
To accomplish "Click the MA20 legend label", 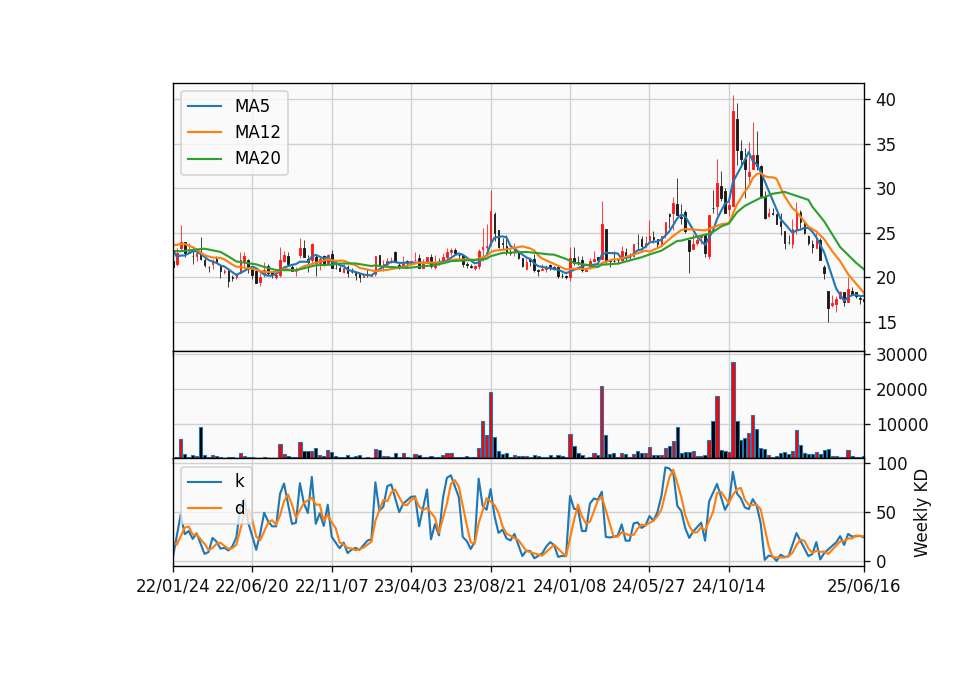I will coord(257,158).
